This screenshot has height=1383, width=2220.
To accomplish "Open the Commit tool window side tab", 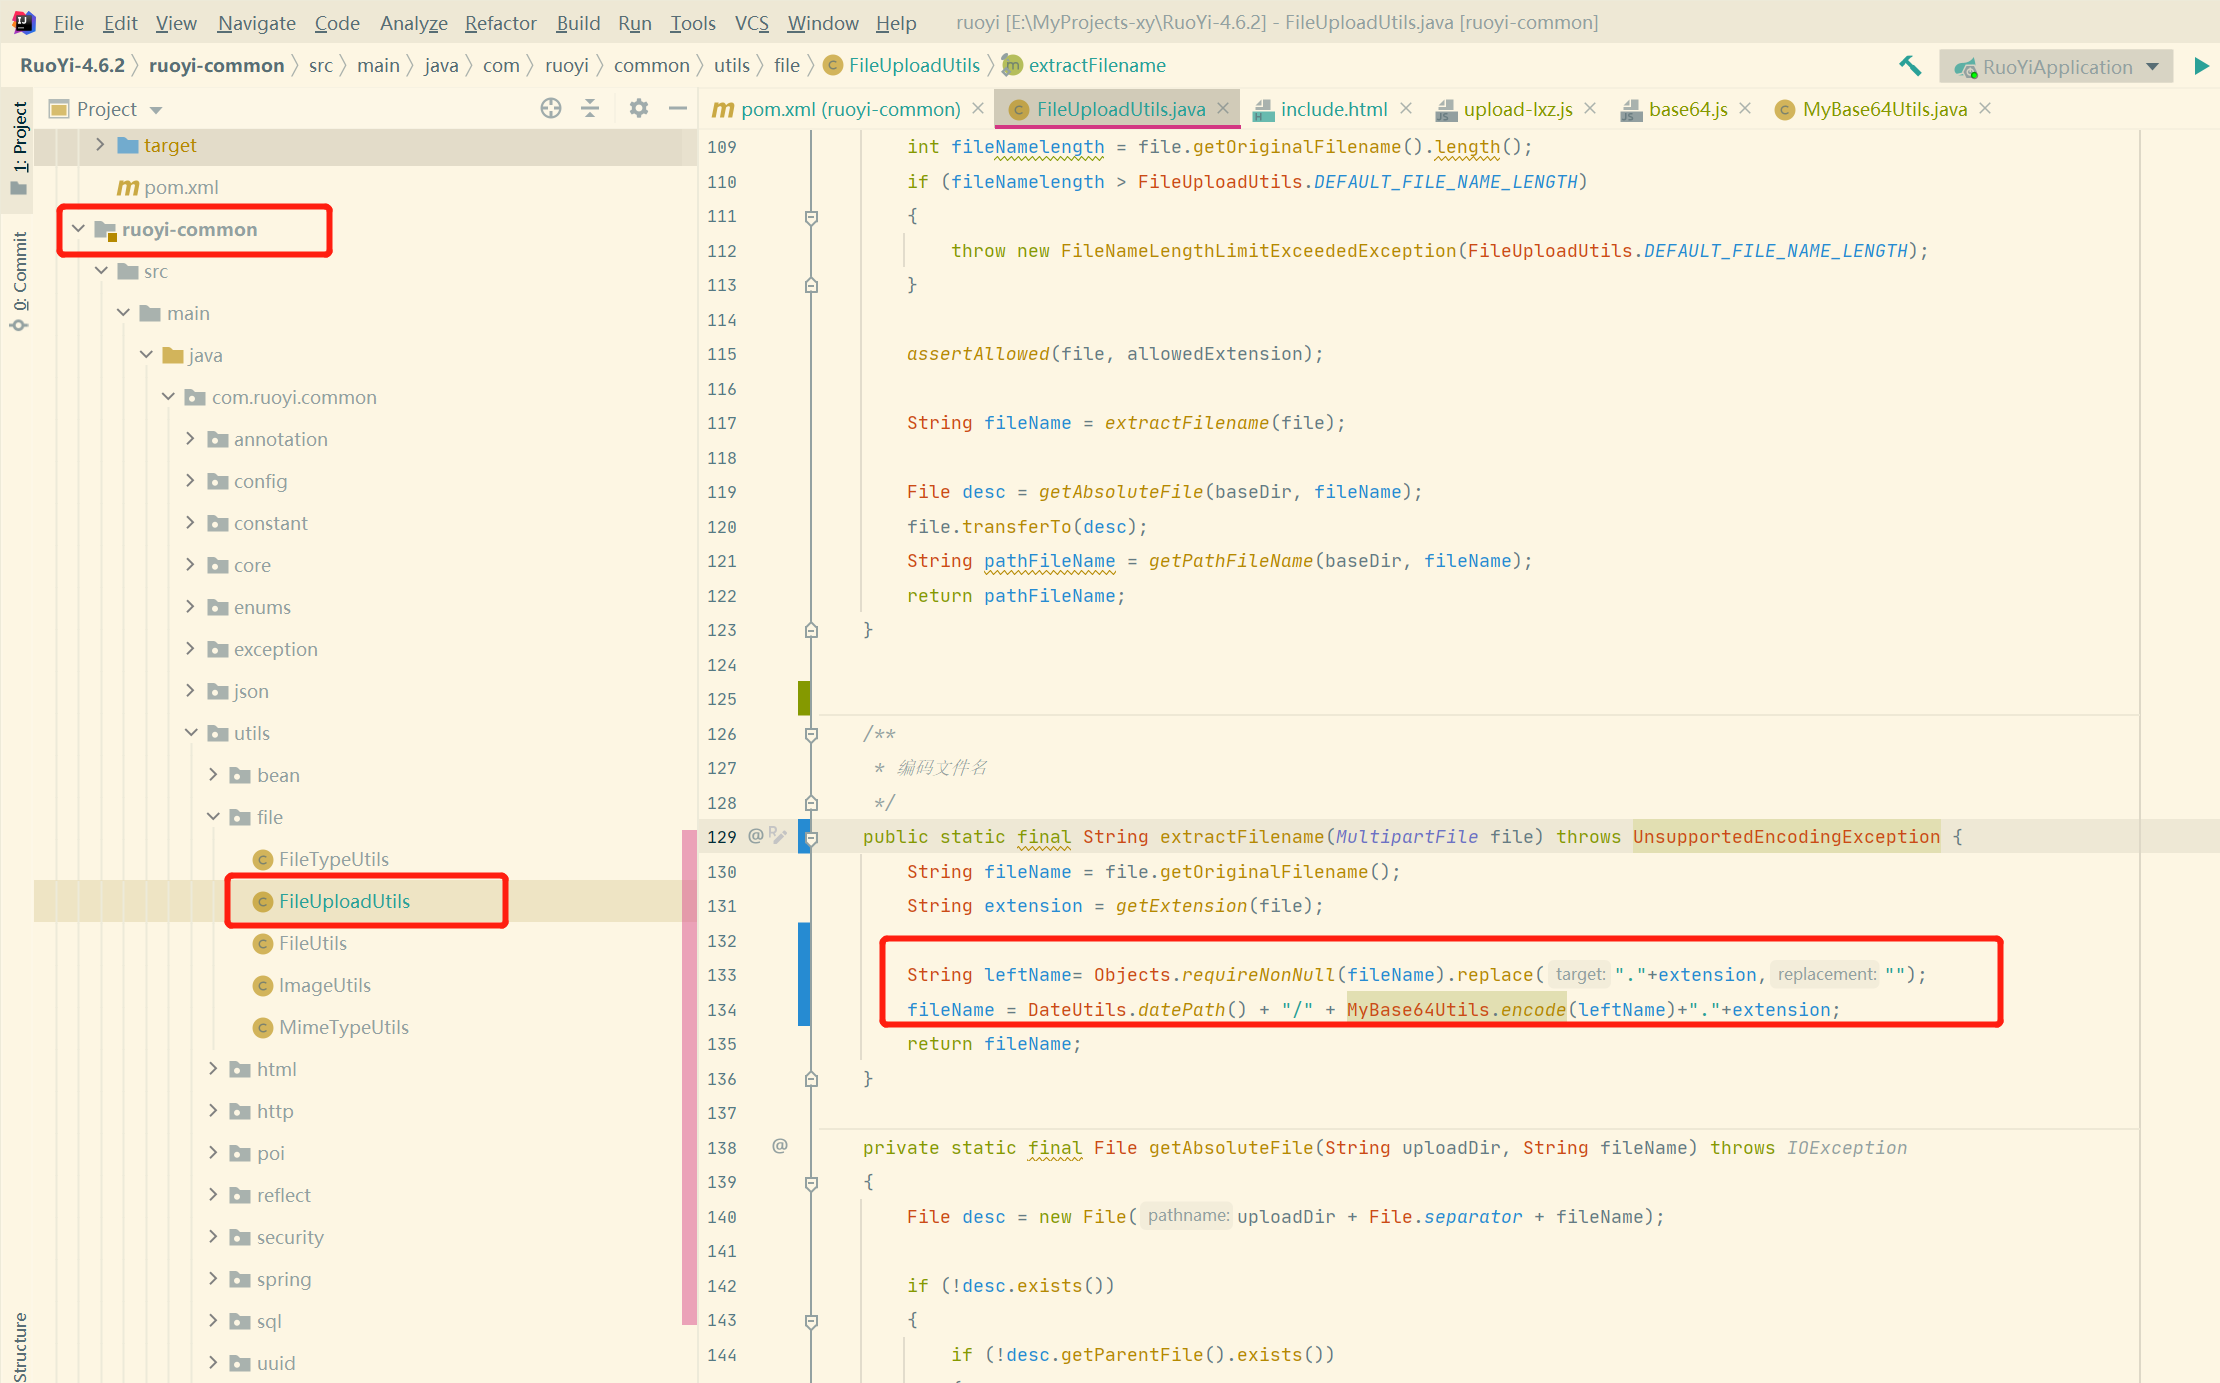I will point(19,282).
